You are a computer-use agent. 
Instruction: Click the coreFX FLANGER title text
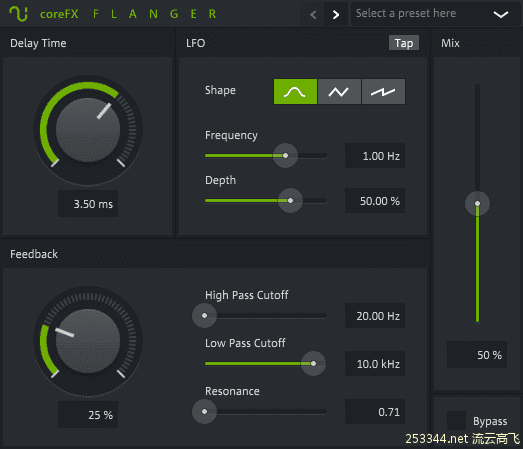128,14
